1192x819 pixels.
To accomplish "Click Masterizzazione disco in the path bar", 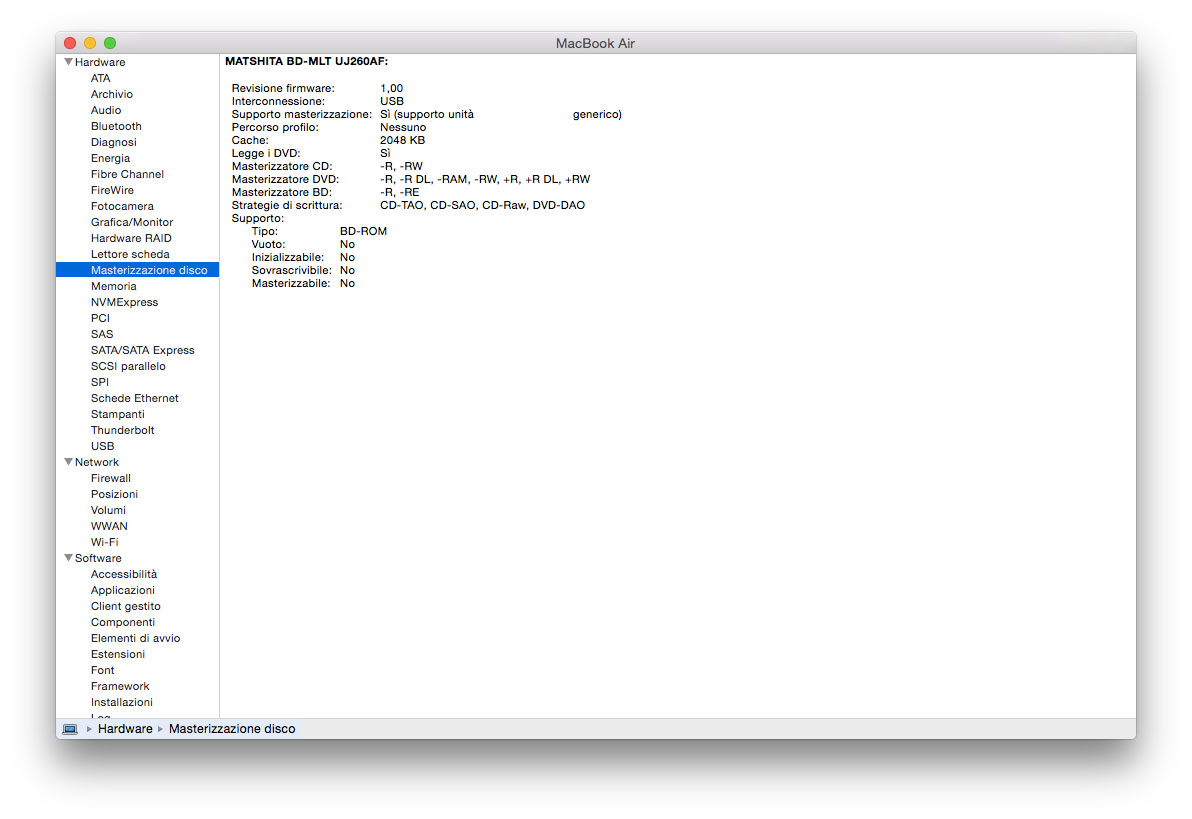I will pyautogui.click(x=232, y=729).
